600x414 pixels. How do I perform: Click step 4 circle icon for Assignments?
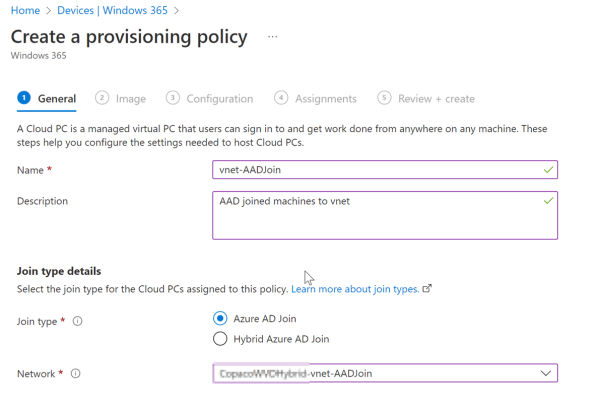(x=281, y=98)
